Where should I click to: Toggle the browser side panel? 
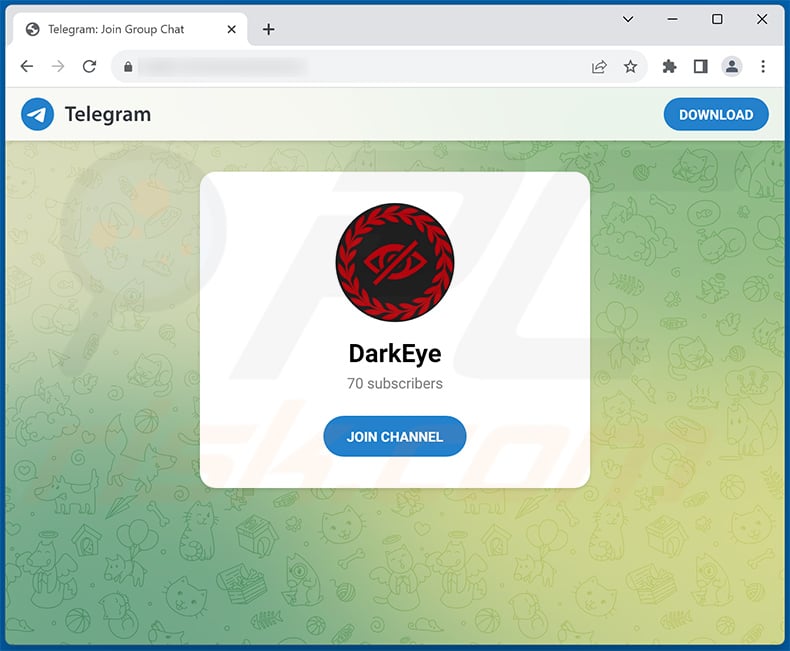click(700, 67)
